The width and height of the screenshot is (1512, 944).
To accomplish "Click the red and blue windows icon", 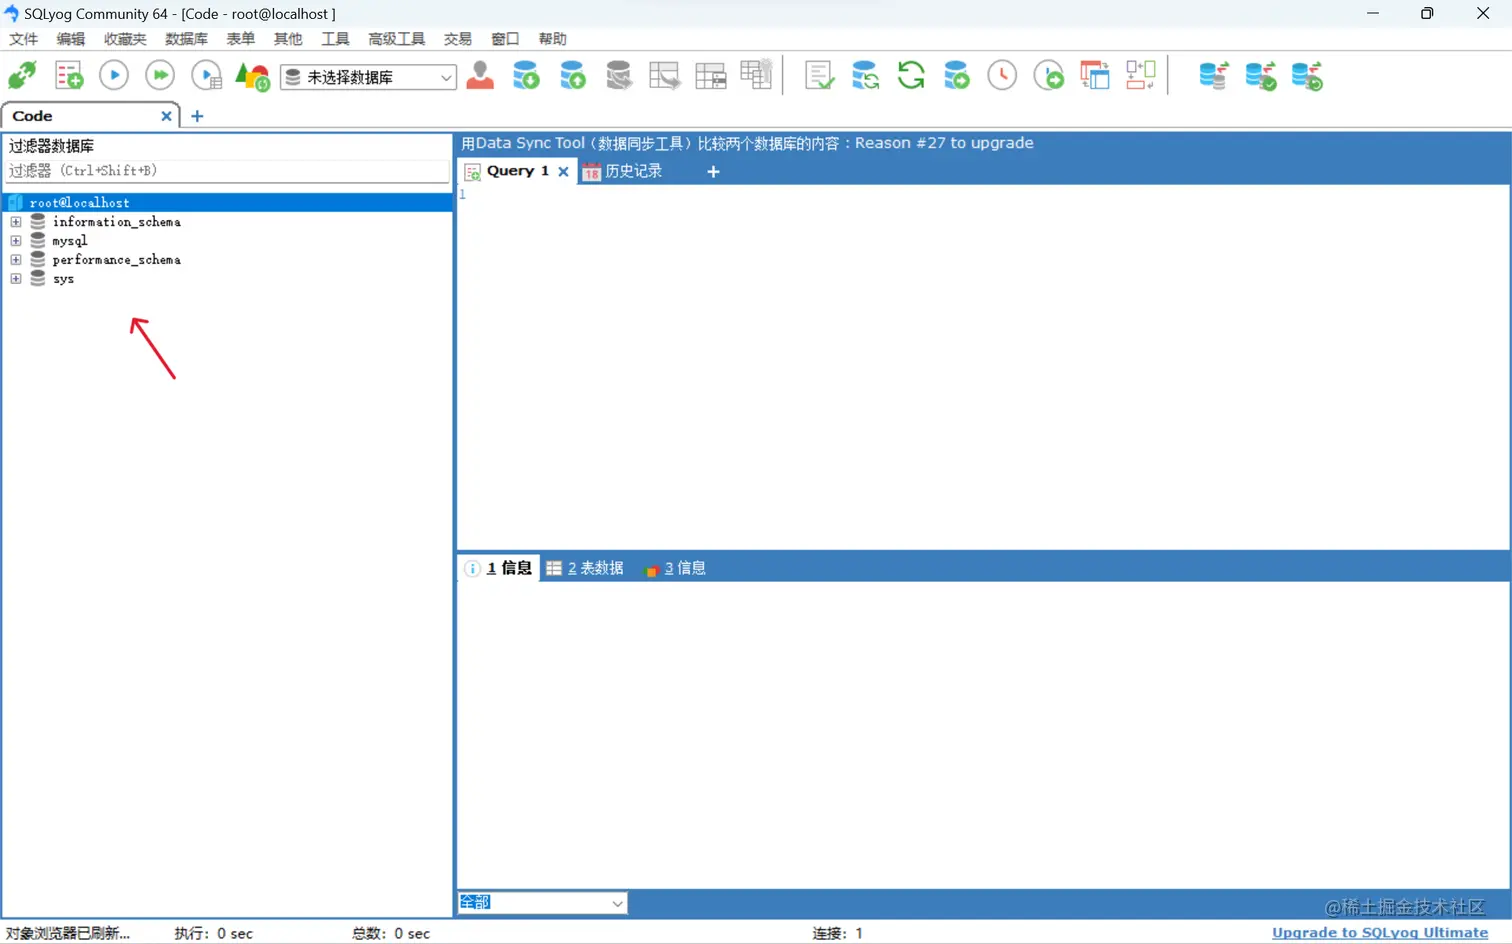I will (x=1095, y=76).
